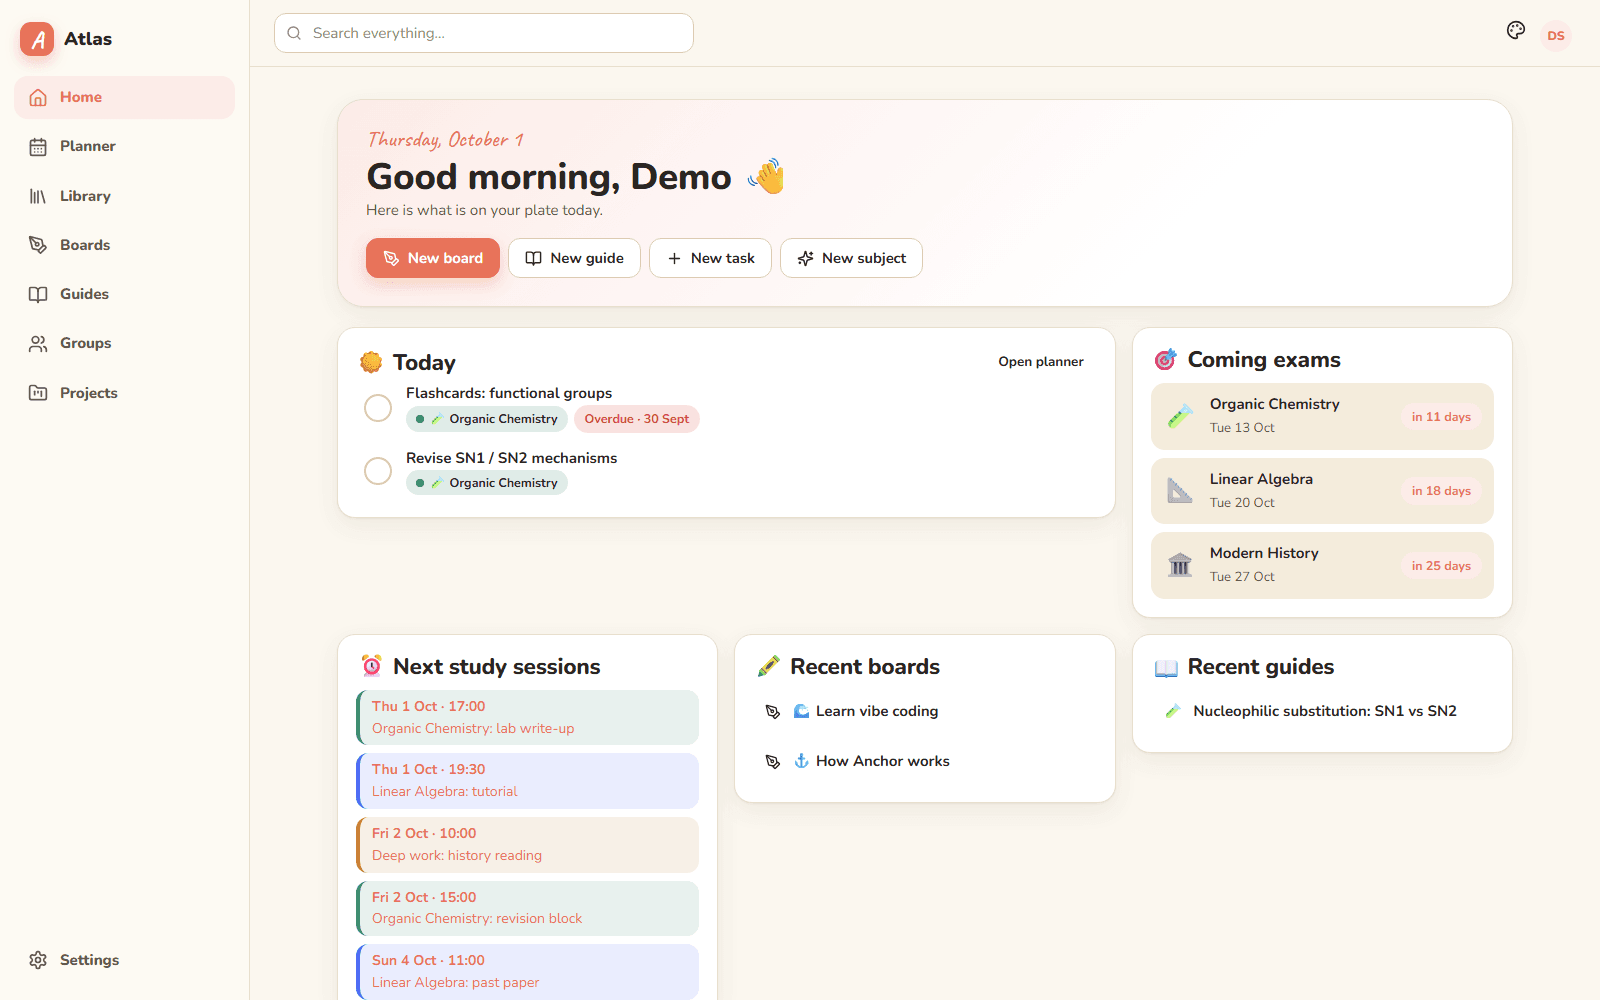Mark Revise SN1 / SN2 mechanisms task complete
Screen dimensions: 1600x1000
click(378, 471)
